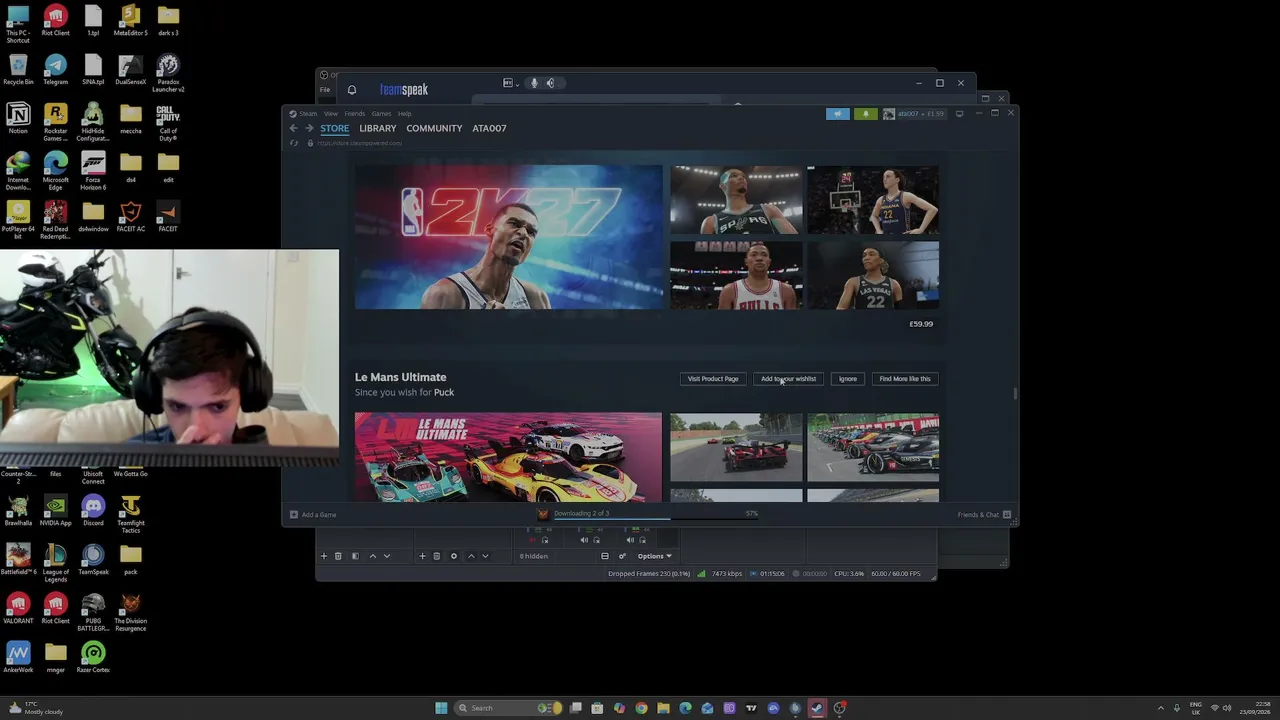Show hidden system tray icons
The image size is (1280, 720).
[1161, 708]
